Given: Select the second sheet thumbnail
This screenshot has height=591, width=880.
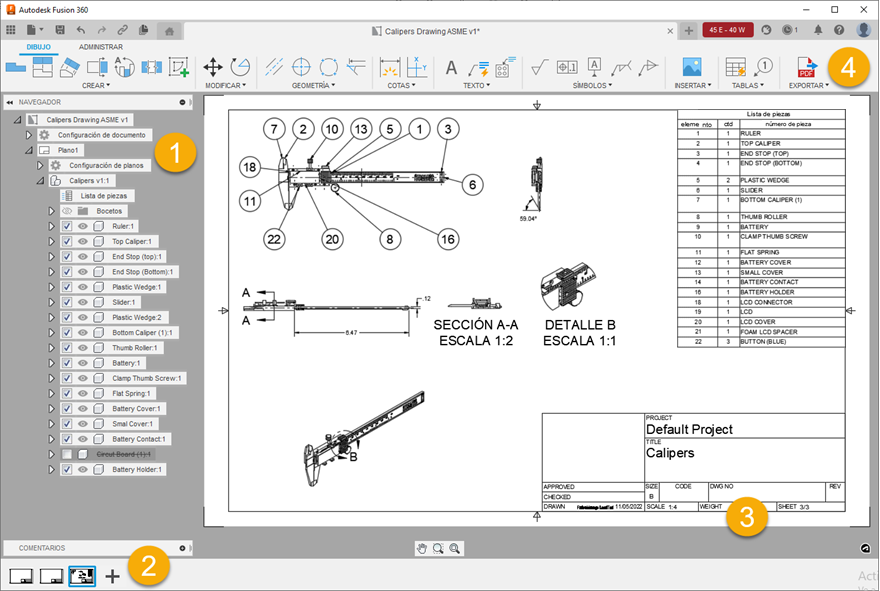Looking at the screenshot, I should [x=51, y=576].
